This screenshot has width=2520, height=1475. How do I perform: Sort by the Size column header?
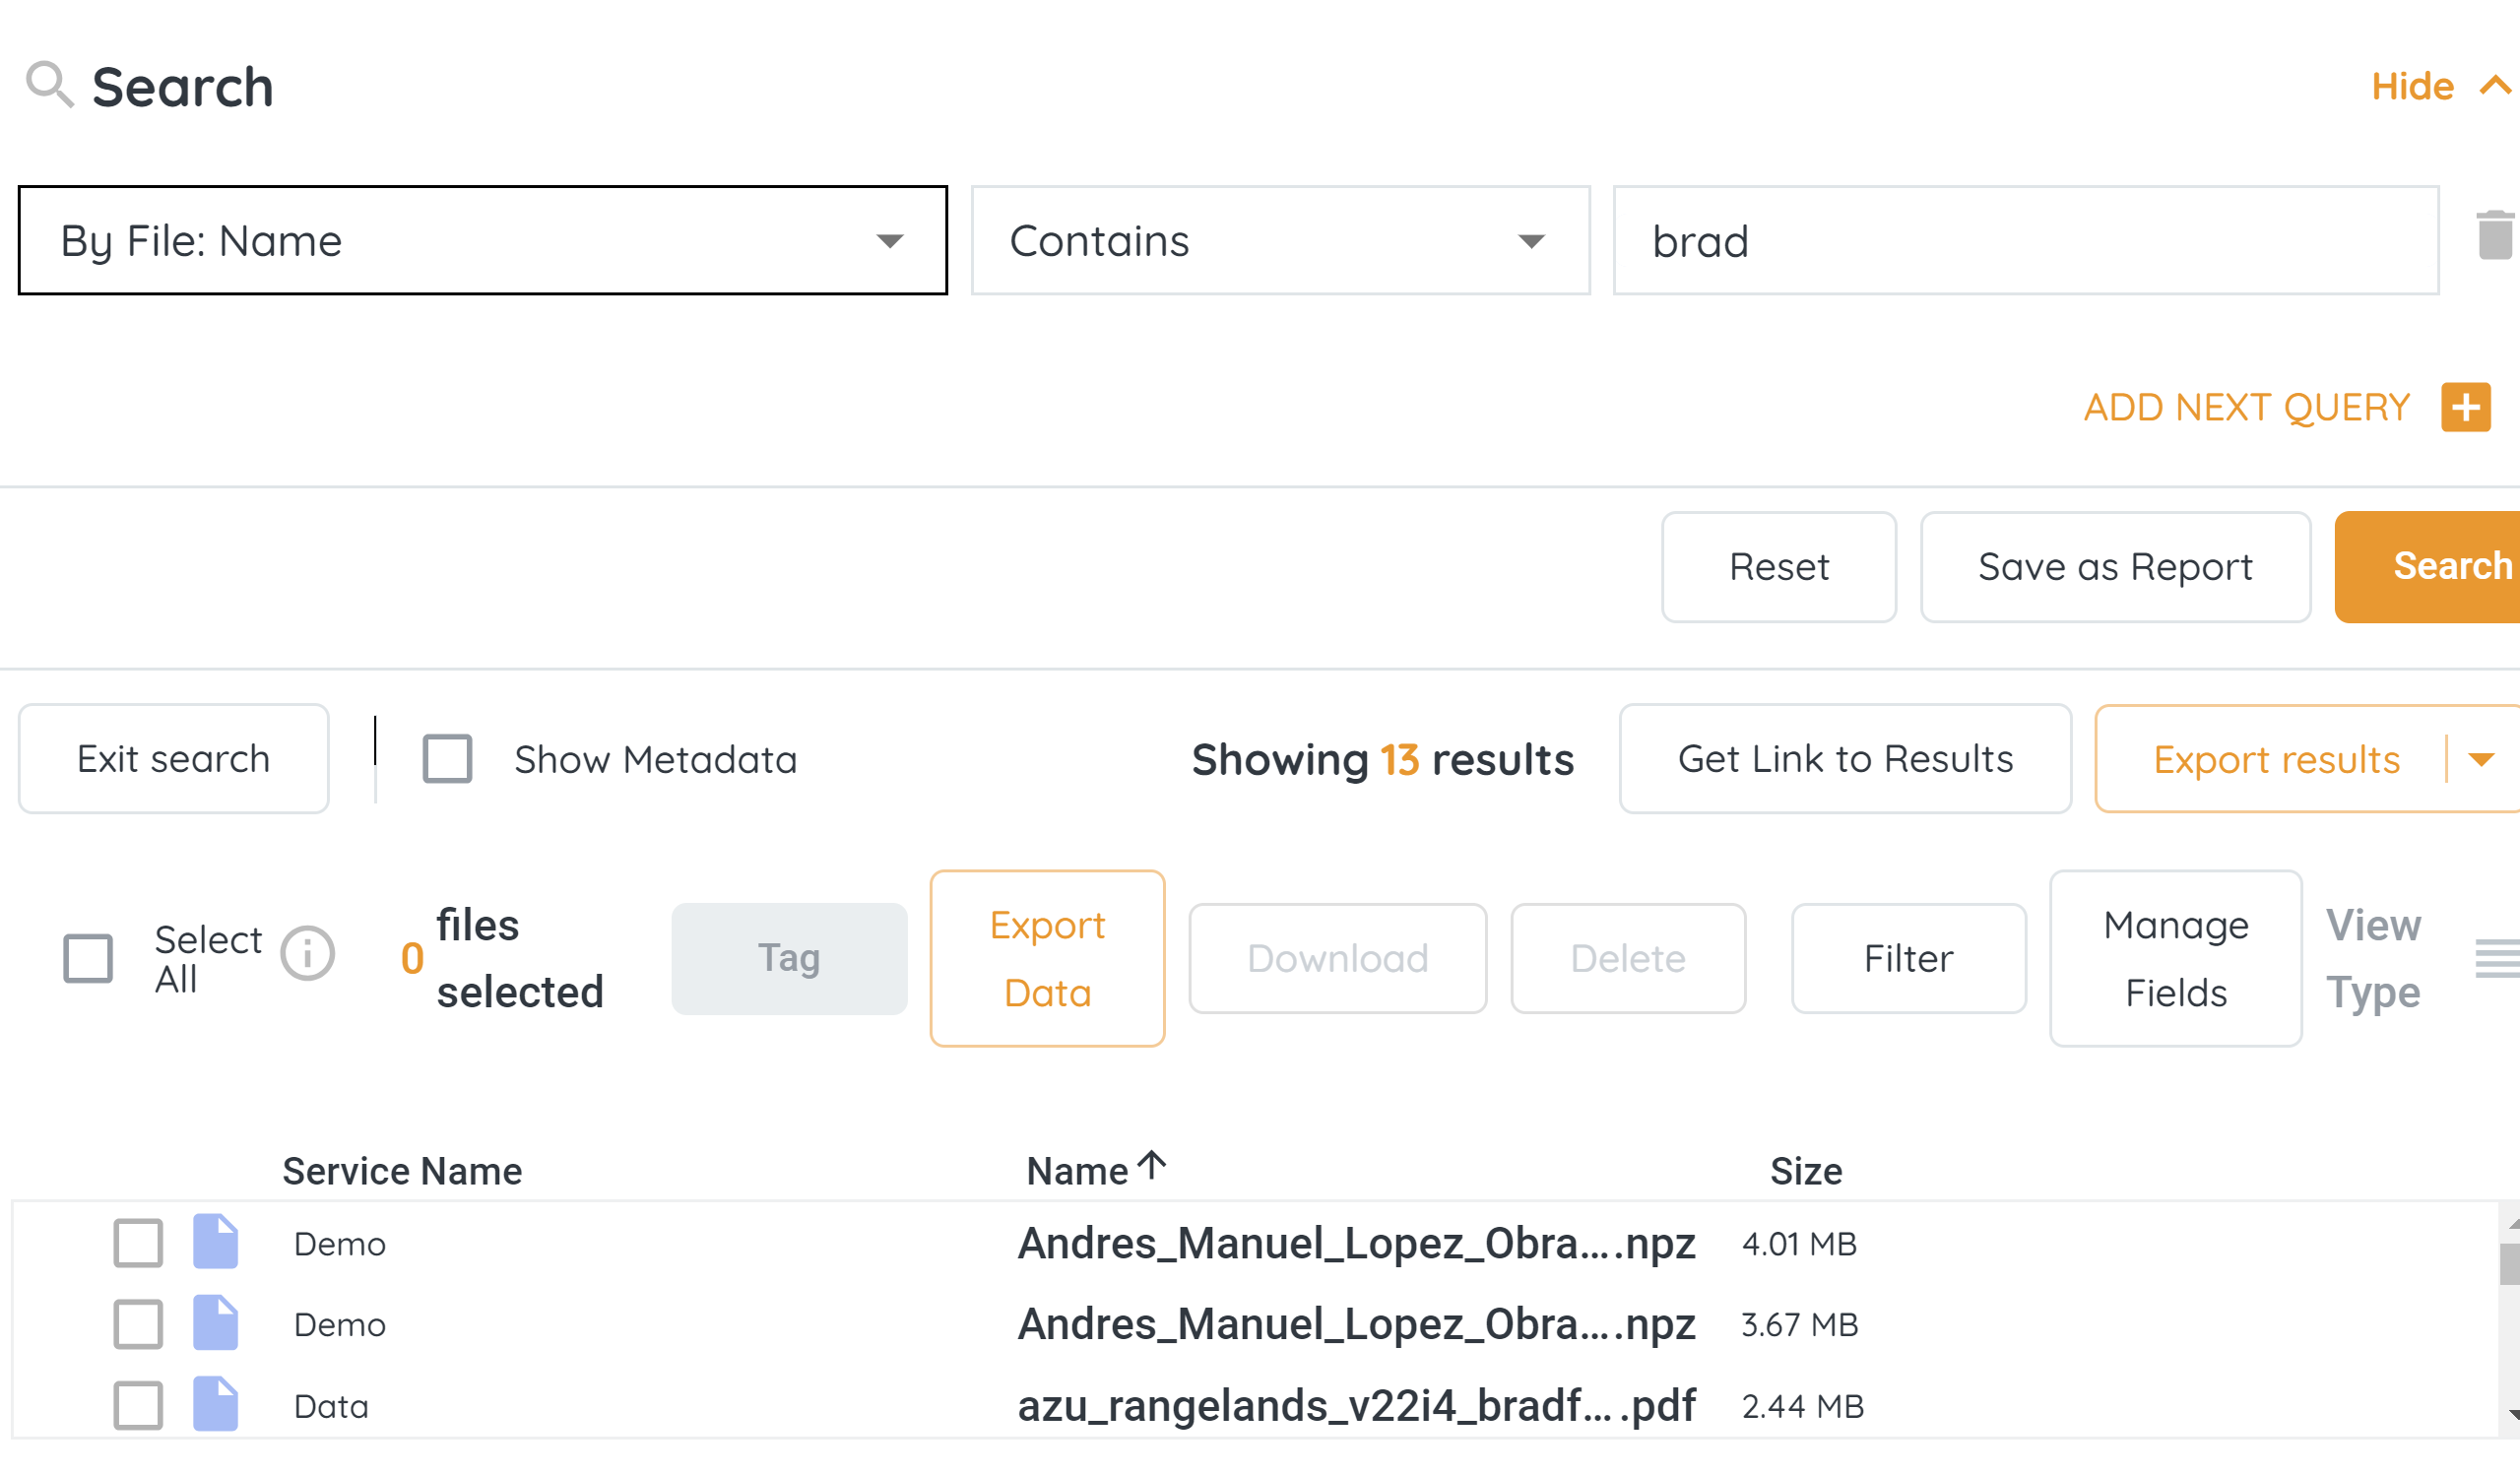pos(1805,1171)
